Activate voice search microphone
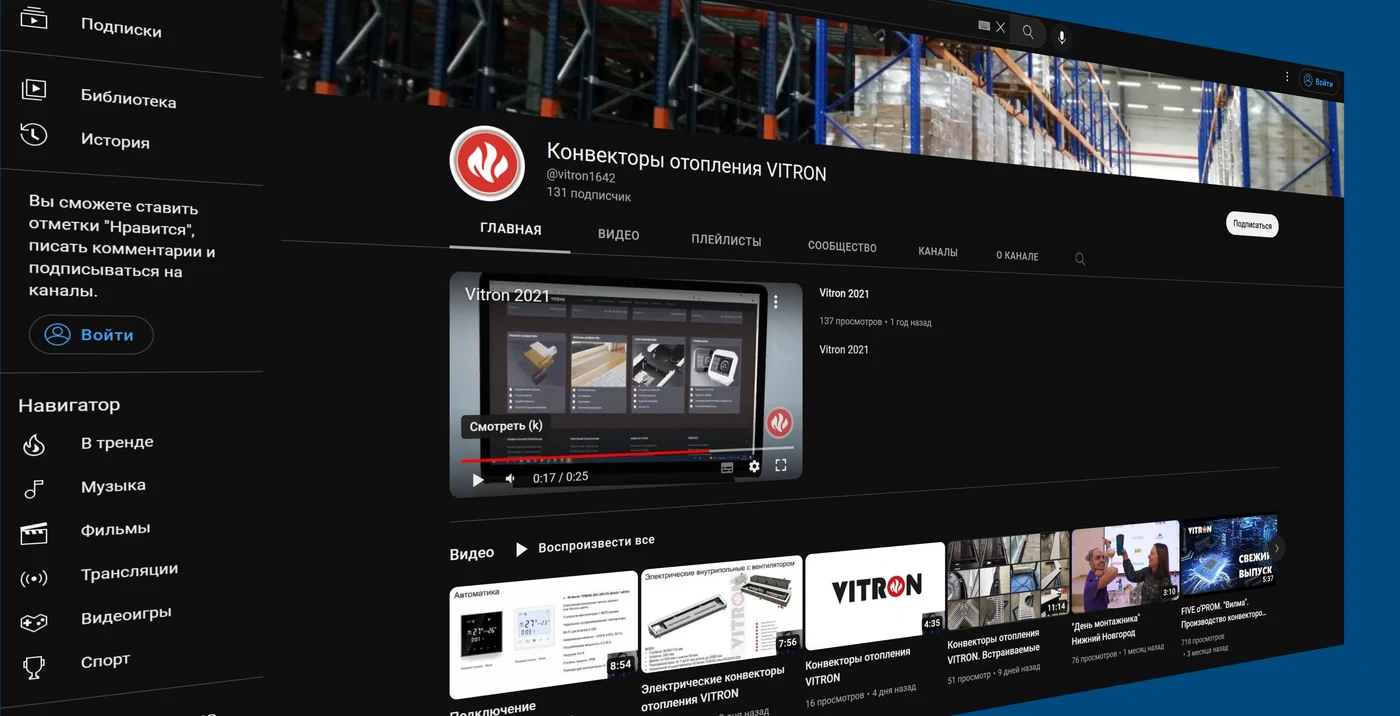 pyautogui.click(x=1062, y=38)
